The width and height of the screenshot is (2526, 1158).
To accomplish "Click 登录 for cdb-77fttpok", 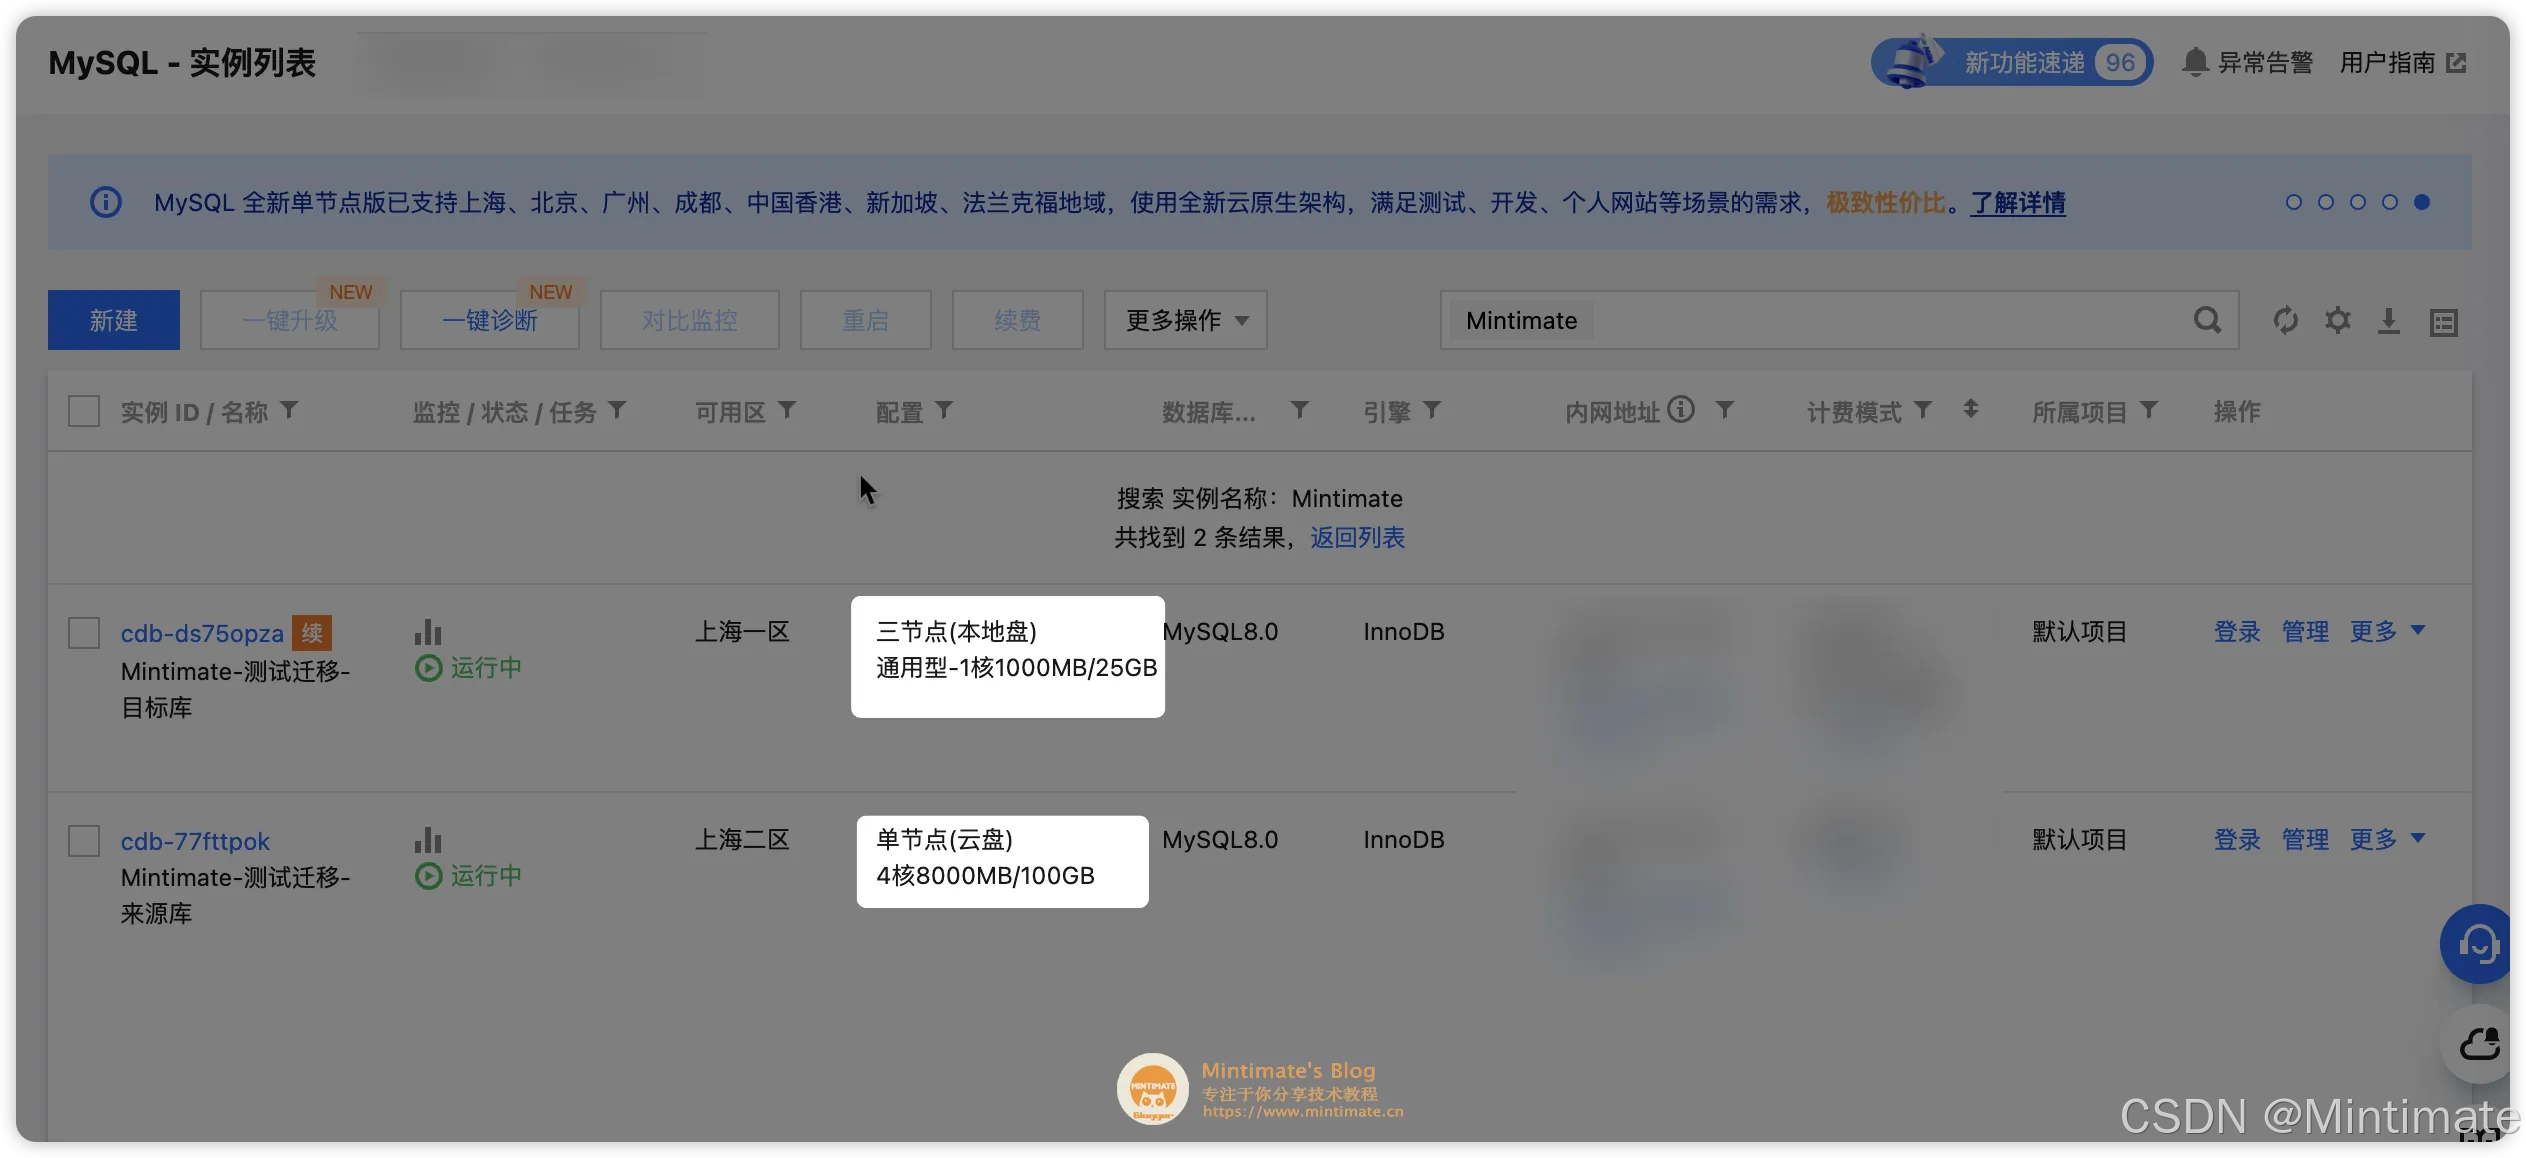I will [2237, 839].
